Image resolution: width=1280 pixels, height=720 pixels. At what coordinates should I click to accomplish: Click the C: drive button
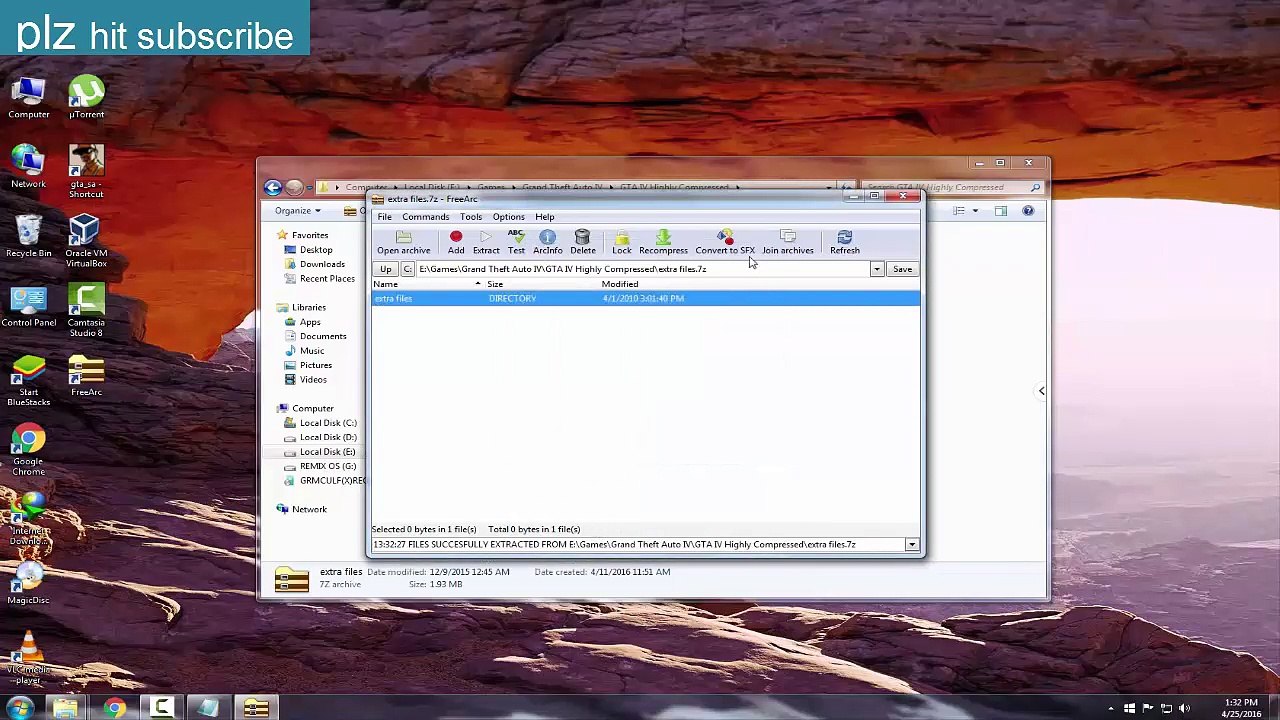[x=407, y=269]
